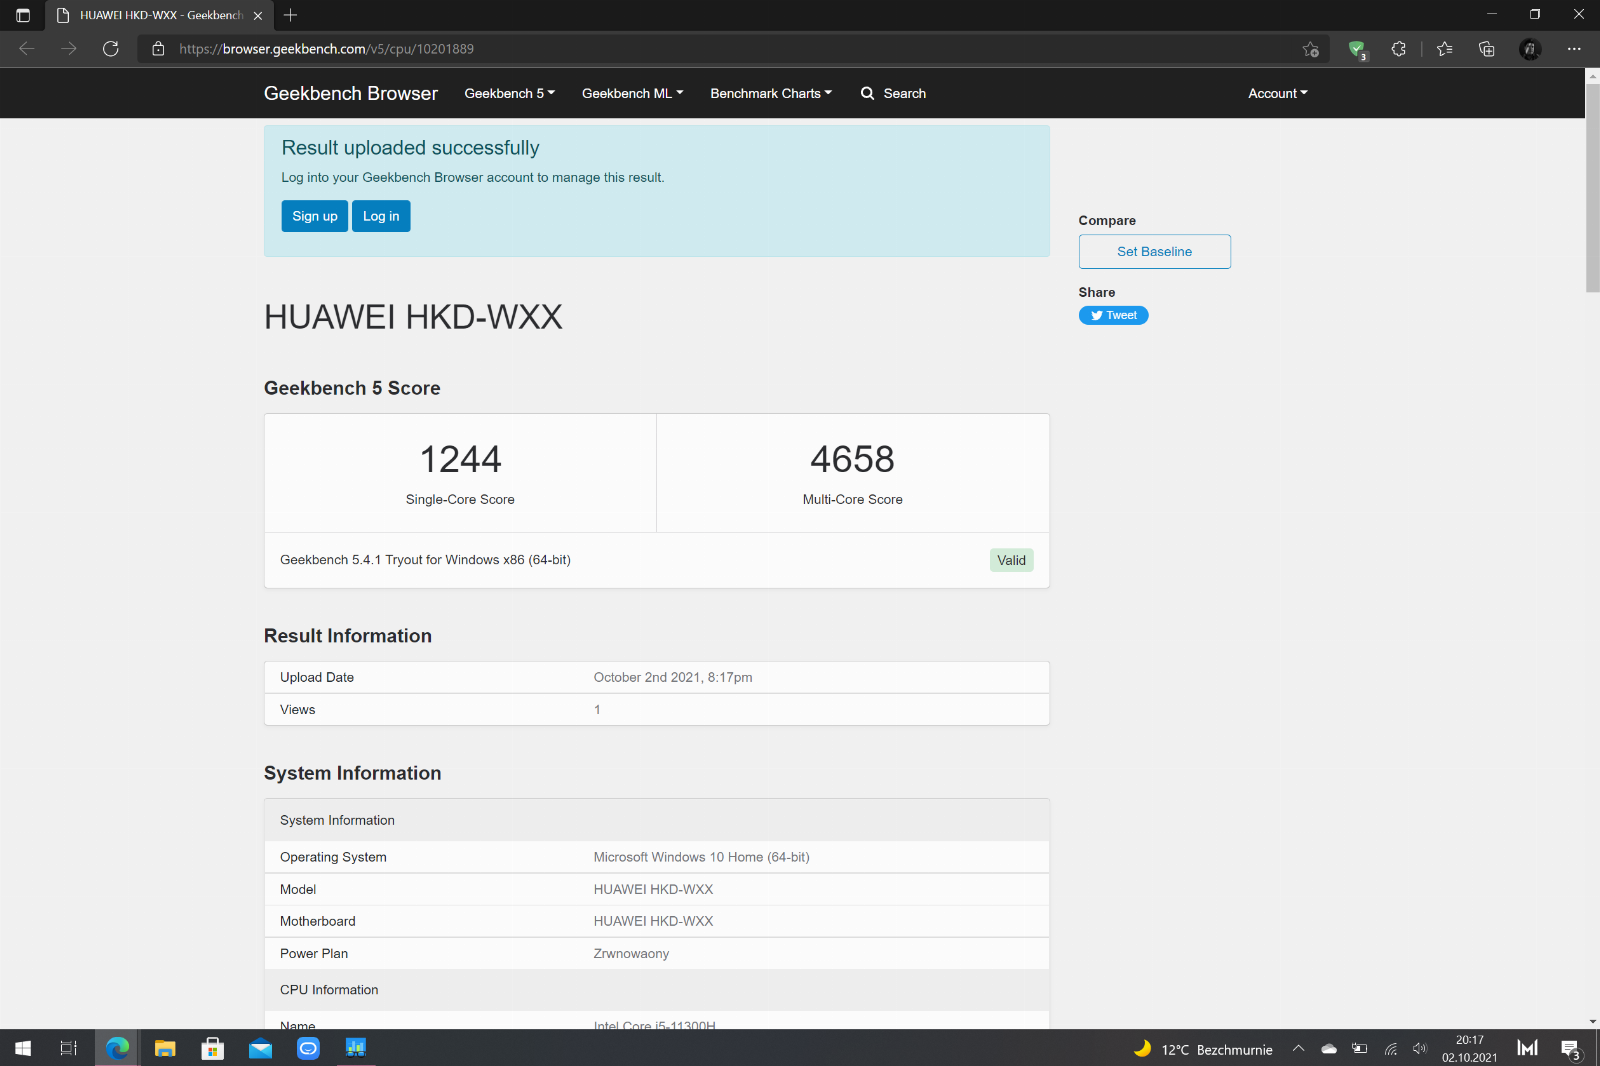Open the Collections icon

tap(1487, 49)
